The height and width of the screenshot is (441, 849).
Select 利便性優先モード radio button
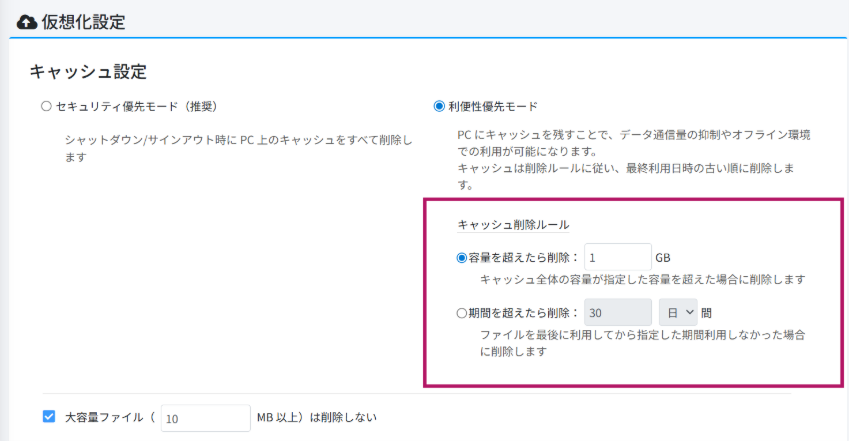[438, 106]
